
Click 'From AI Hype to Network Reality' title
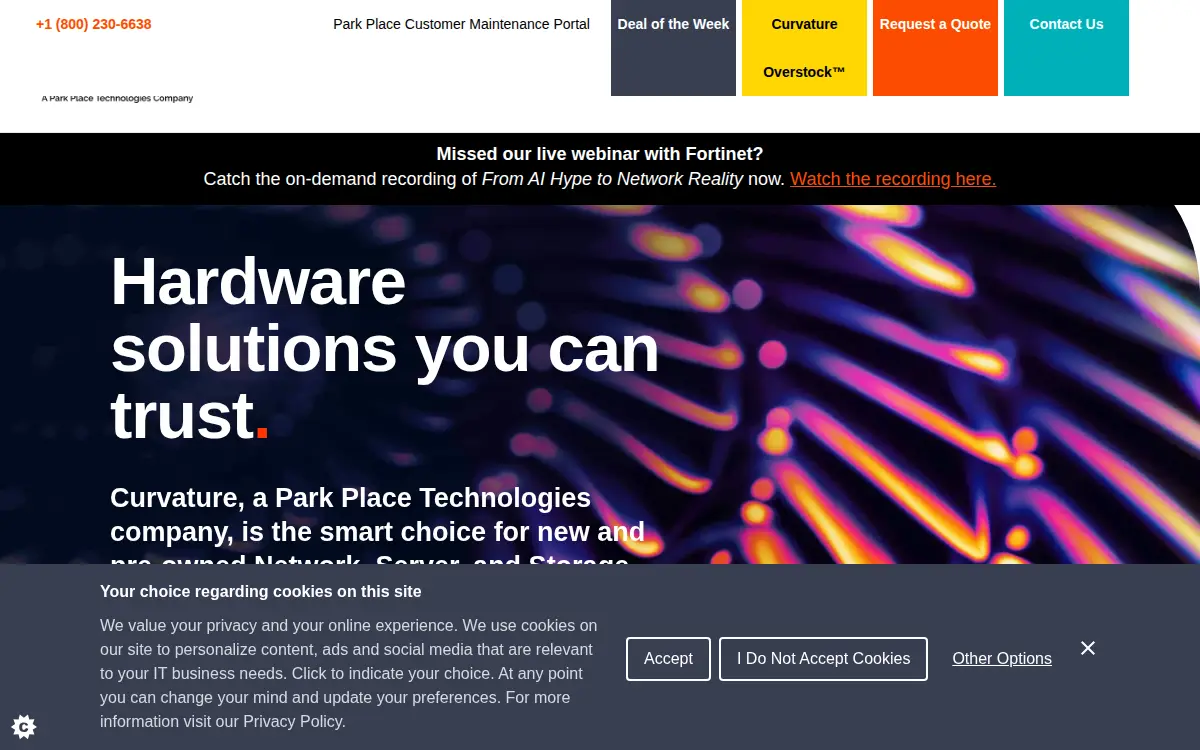click(612, 179)
